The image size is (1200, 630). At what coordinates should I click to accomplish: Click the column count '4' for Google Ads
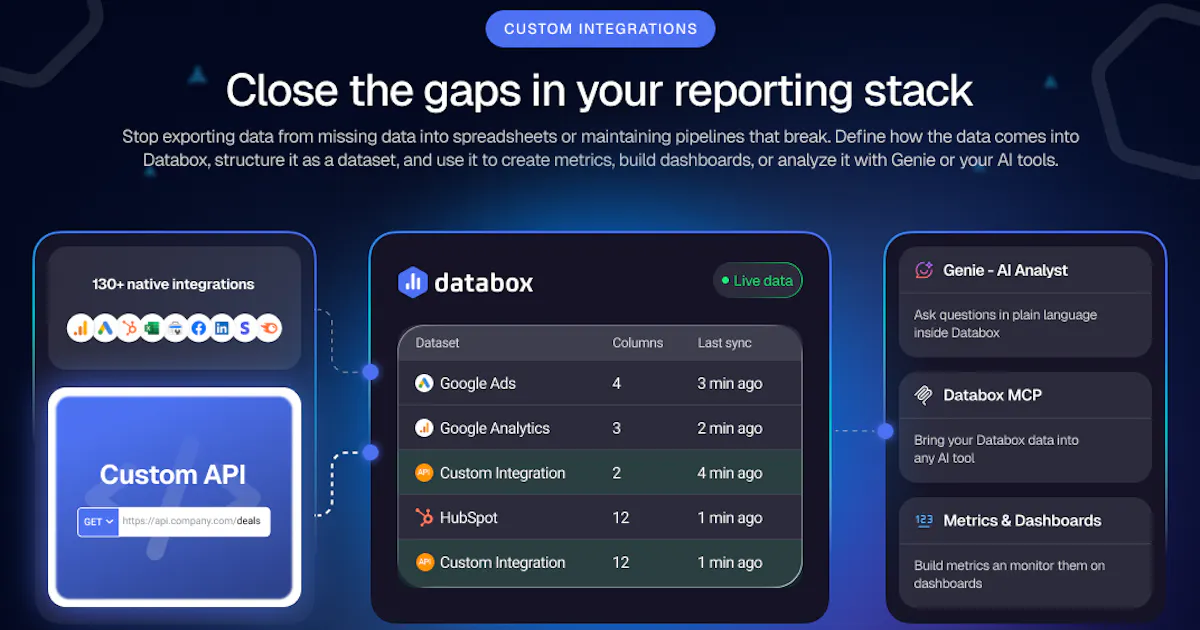coord(617,383)
